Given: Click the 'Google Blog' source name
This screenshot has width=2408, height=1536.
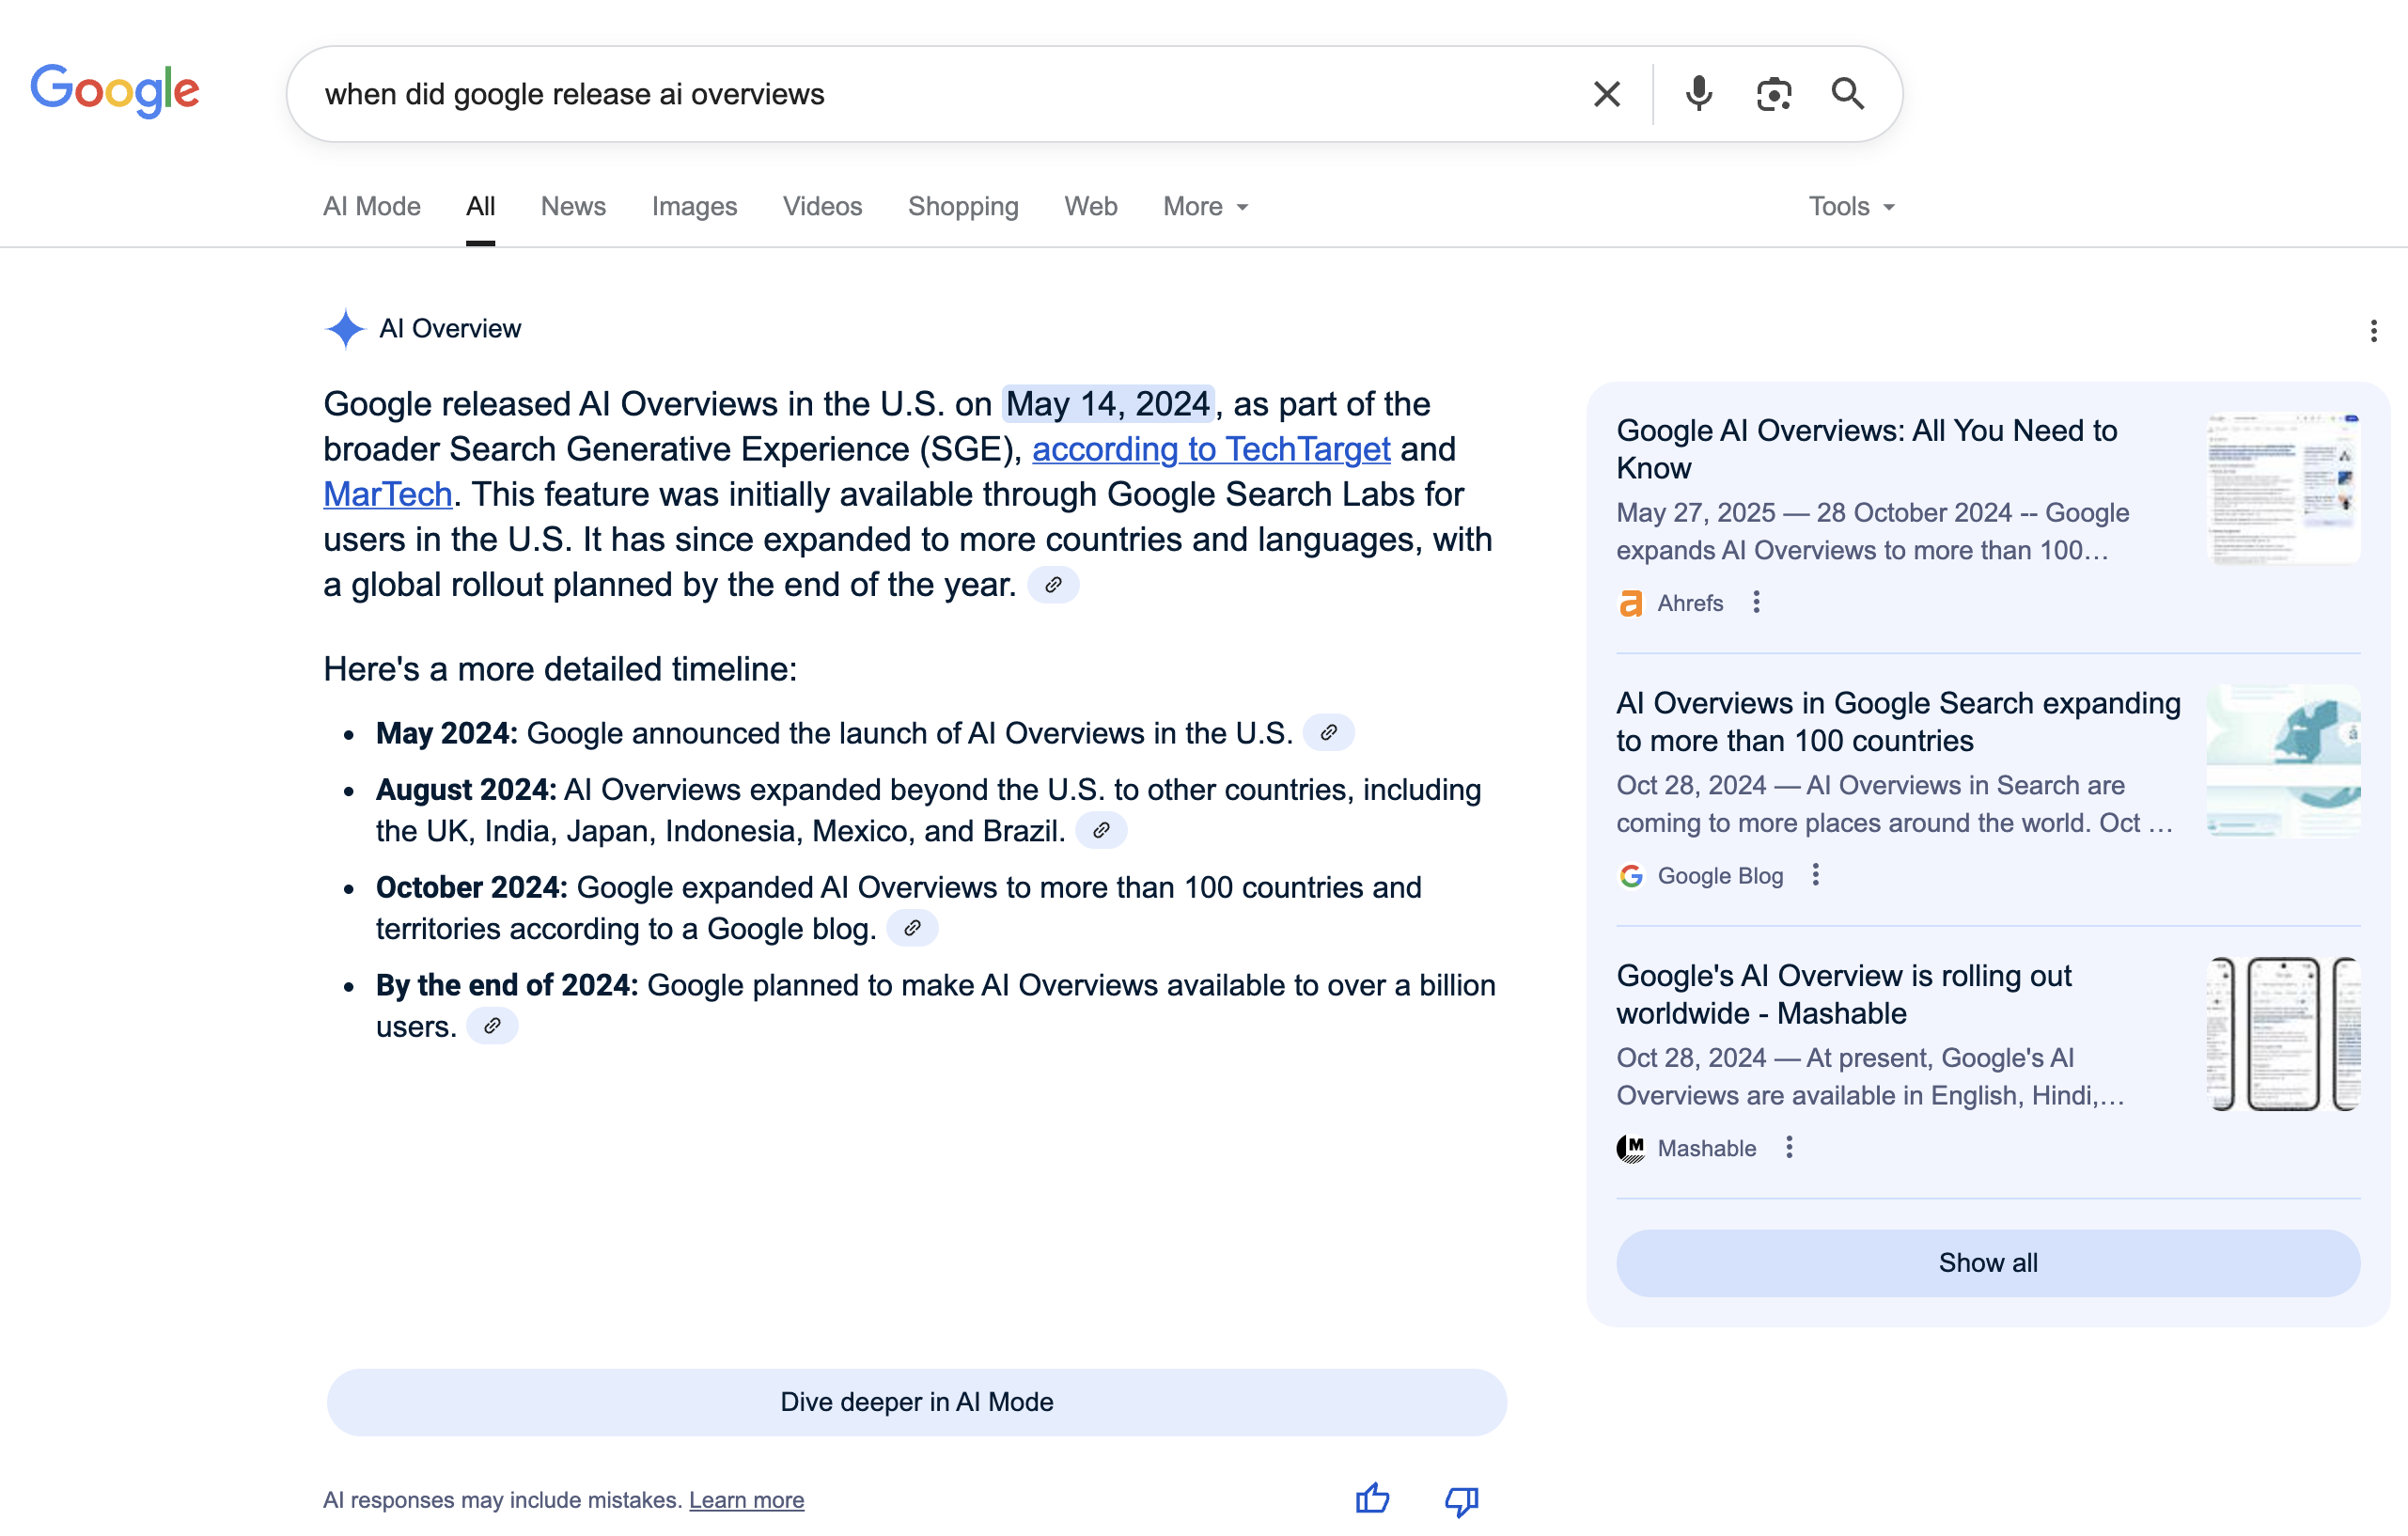Looking at the screenshot, I should point(1720,876).
